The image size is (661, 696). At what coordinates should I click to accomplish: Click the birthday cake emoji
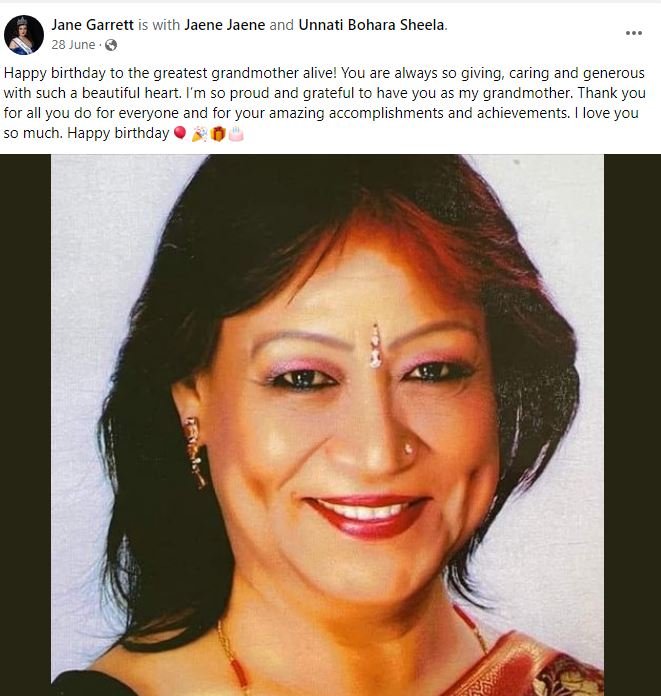(236, 133)
